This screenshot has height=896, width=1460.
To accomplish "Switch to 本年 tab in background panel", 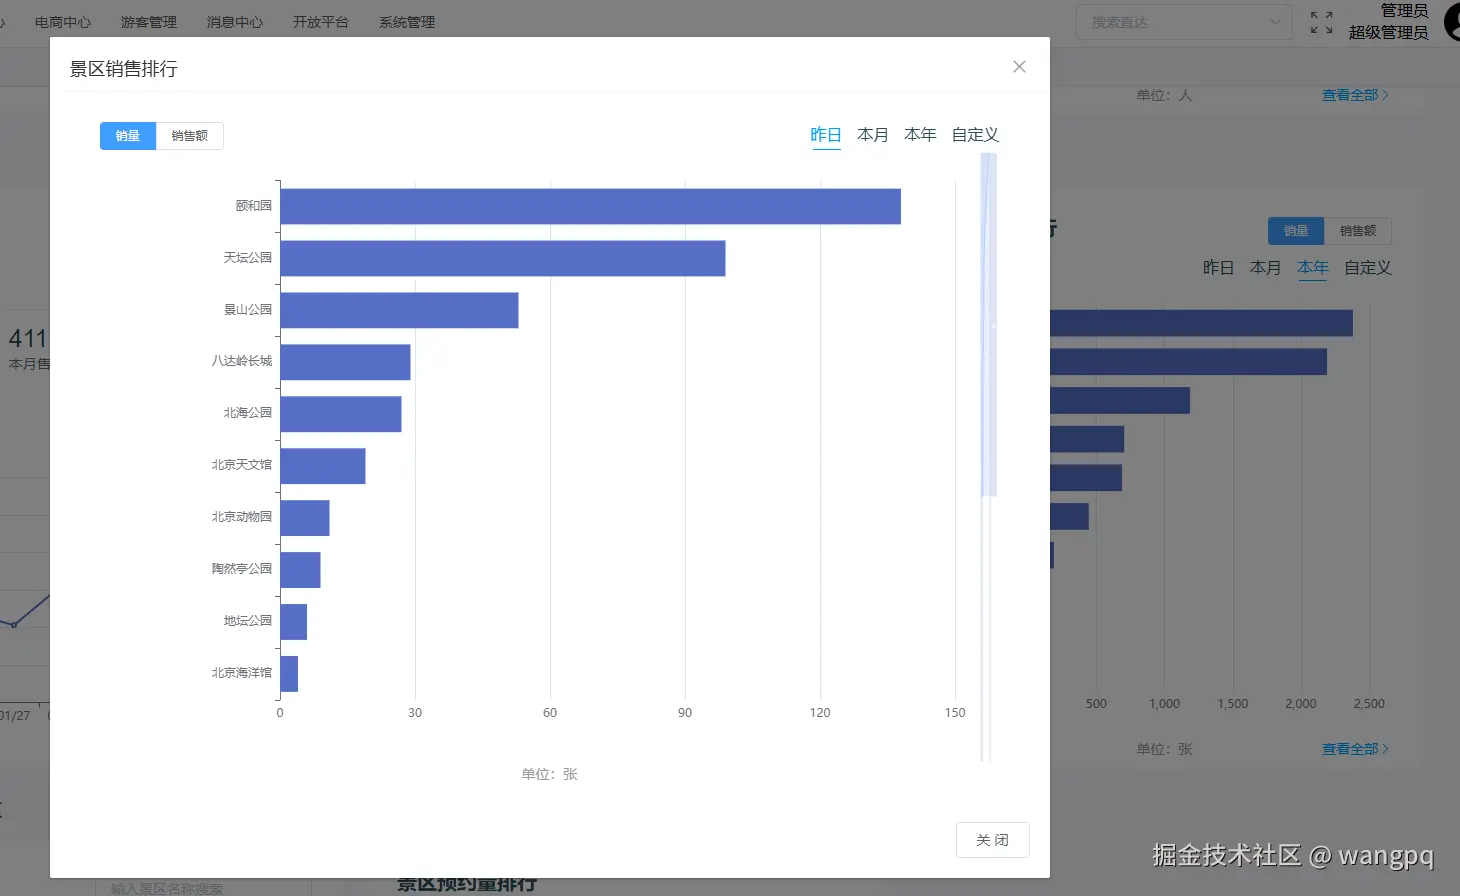I will pyautogui.click(x=1313, y=268).
